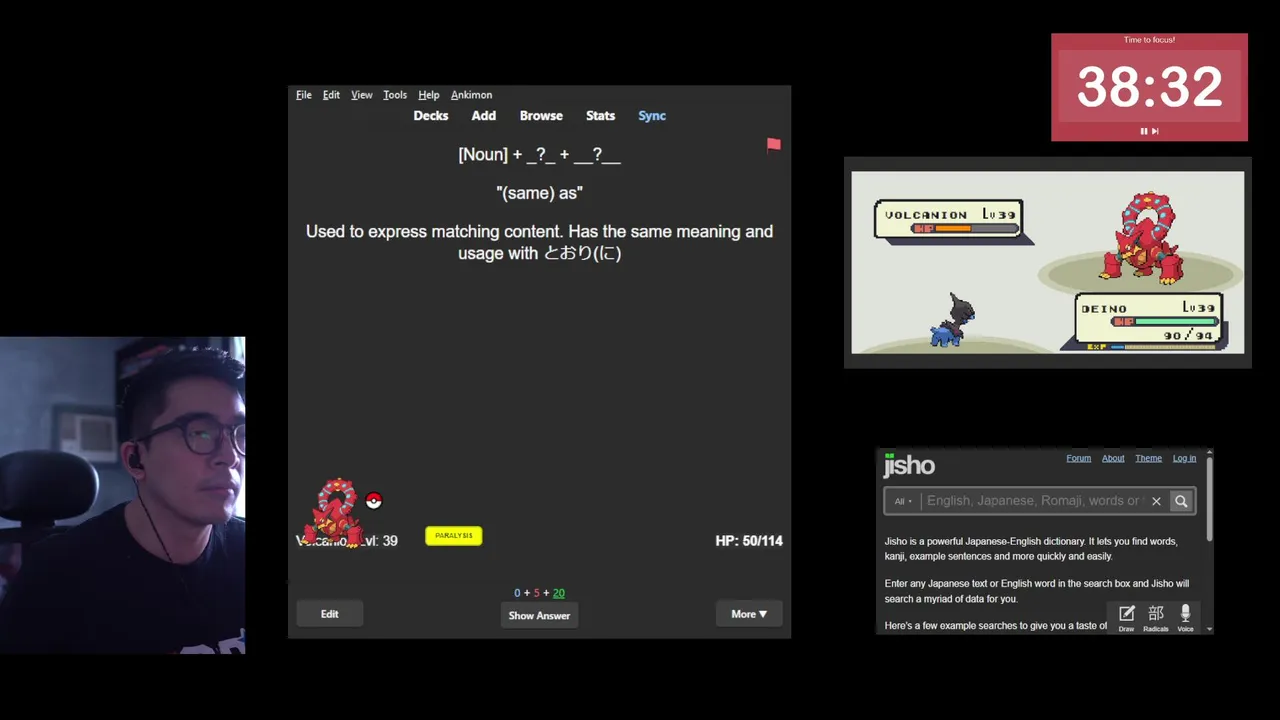Open the Voice input on Jisho
The height and width of the screenshot is (720, 1280).
(x=1185, y=617)
